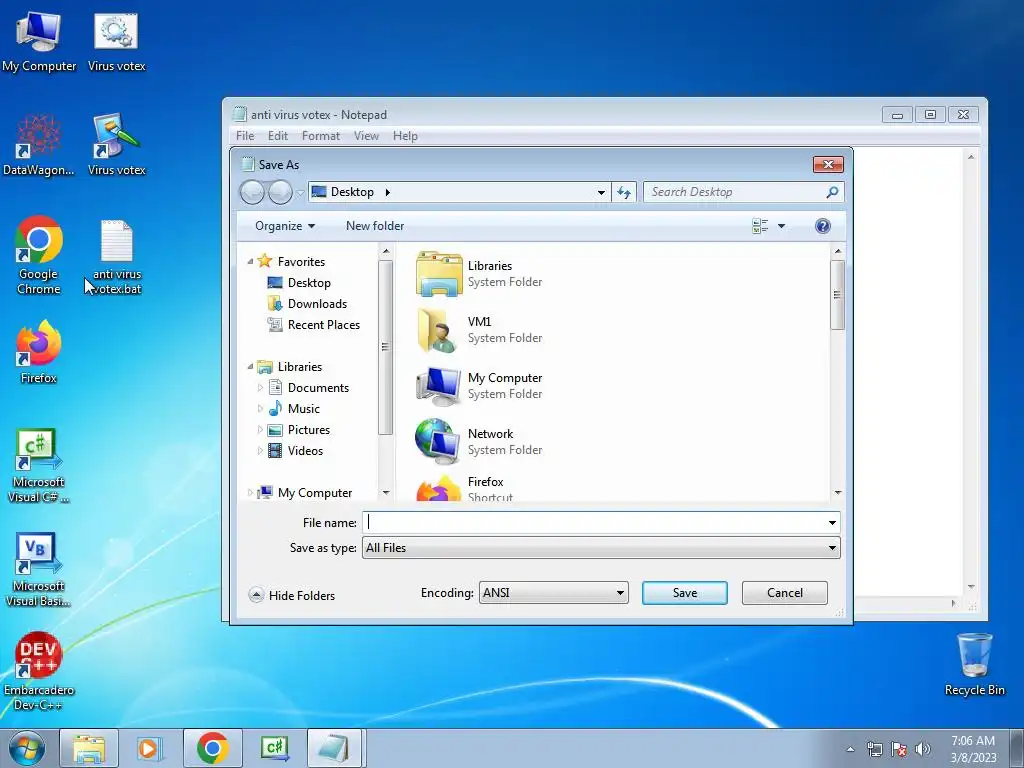Switch to Notepad taskbar button
The height and width of the screenshot is (768, 1024).
(334, 748)
